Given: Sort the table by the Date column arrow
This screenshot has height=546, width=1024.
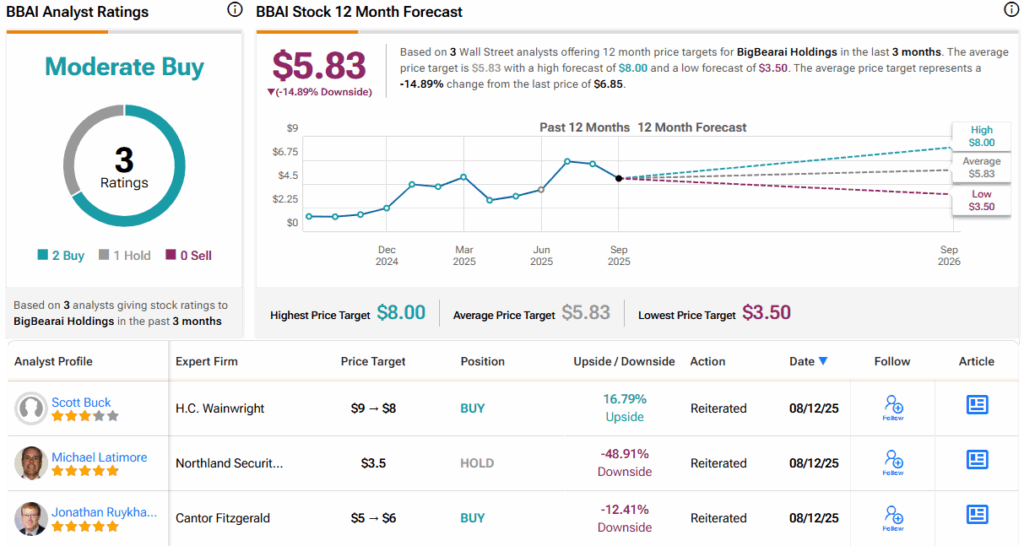Looking at the screenshot, I should (823, 362).
